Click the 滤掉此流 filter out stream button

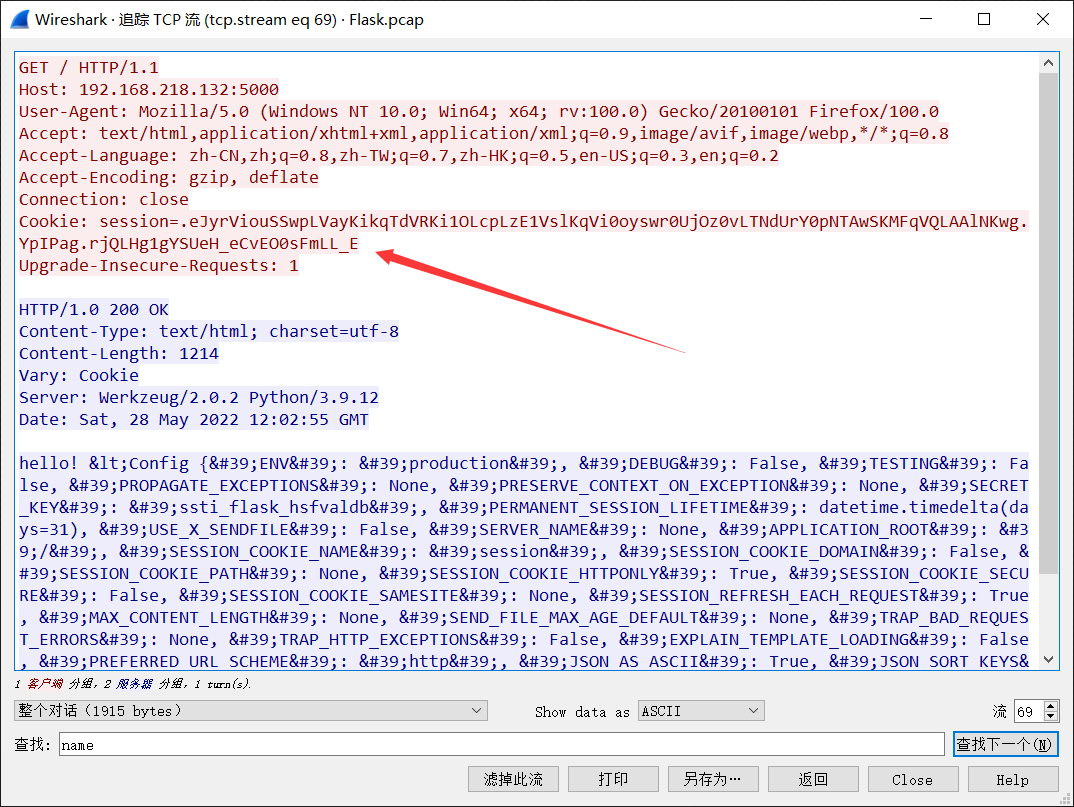click(513, 779)
